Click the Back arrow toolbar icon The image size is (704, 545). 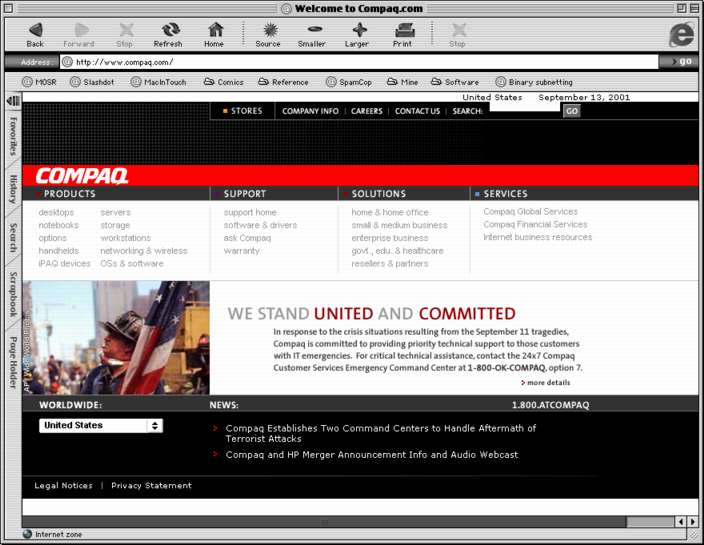pyautogui.click(x=35, y=31)
